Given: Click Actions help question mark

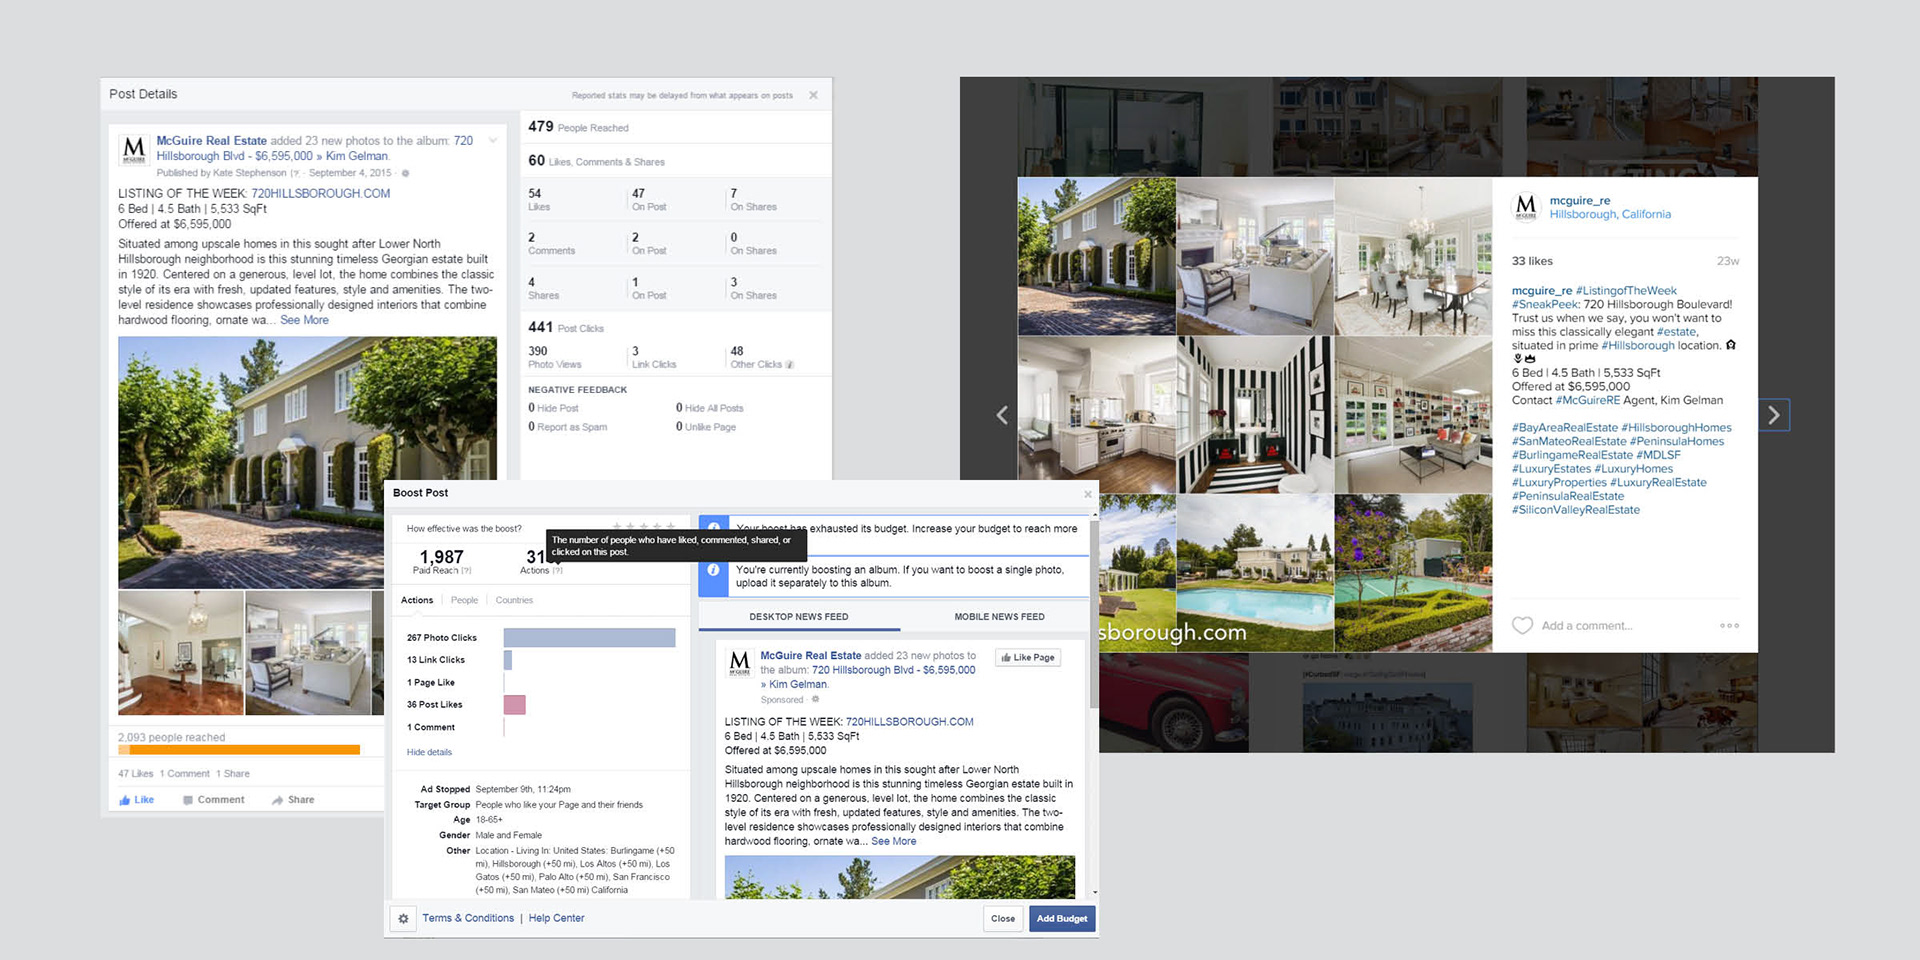Looking at the screenshot, I should 557,571.
